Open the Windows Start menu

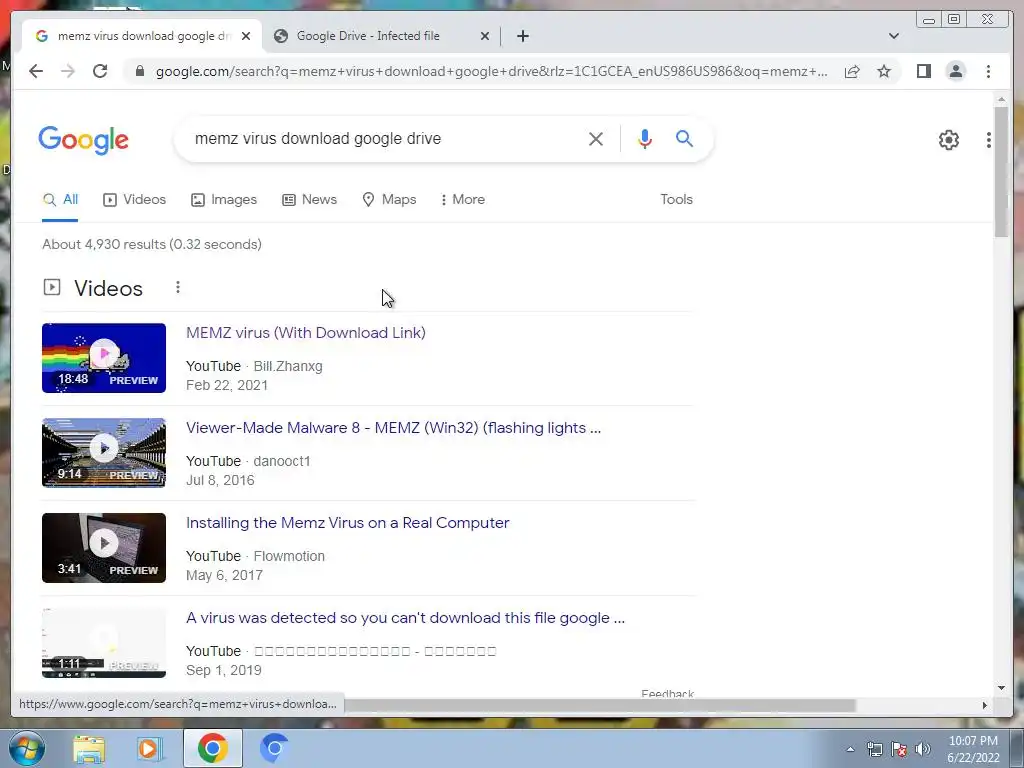coord(27,748)
